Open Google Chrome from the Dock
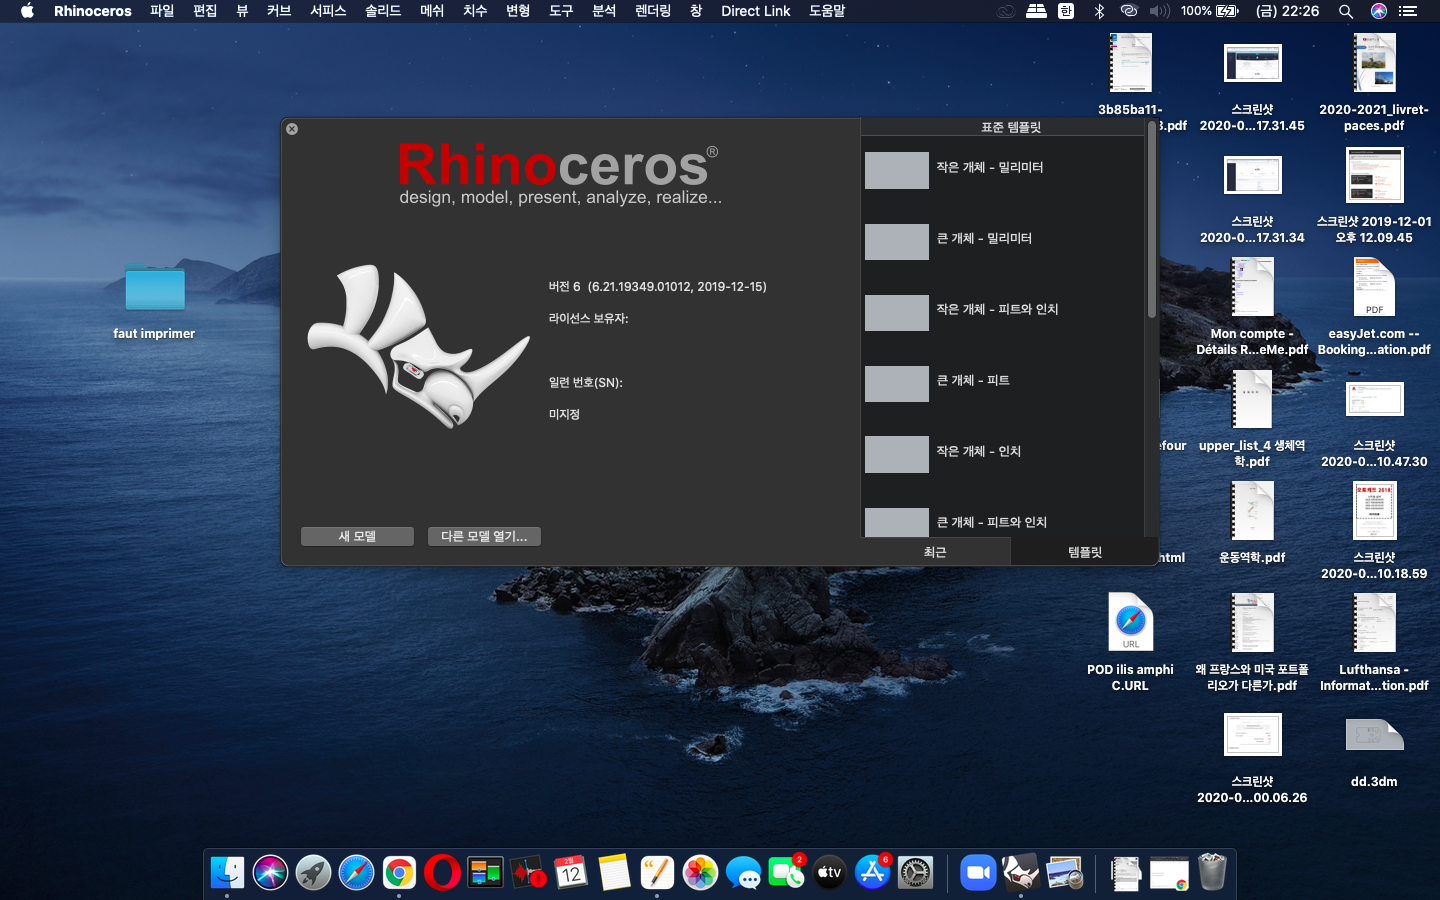 (399, 873)
